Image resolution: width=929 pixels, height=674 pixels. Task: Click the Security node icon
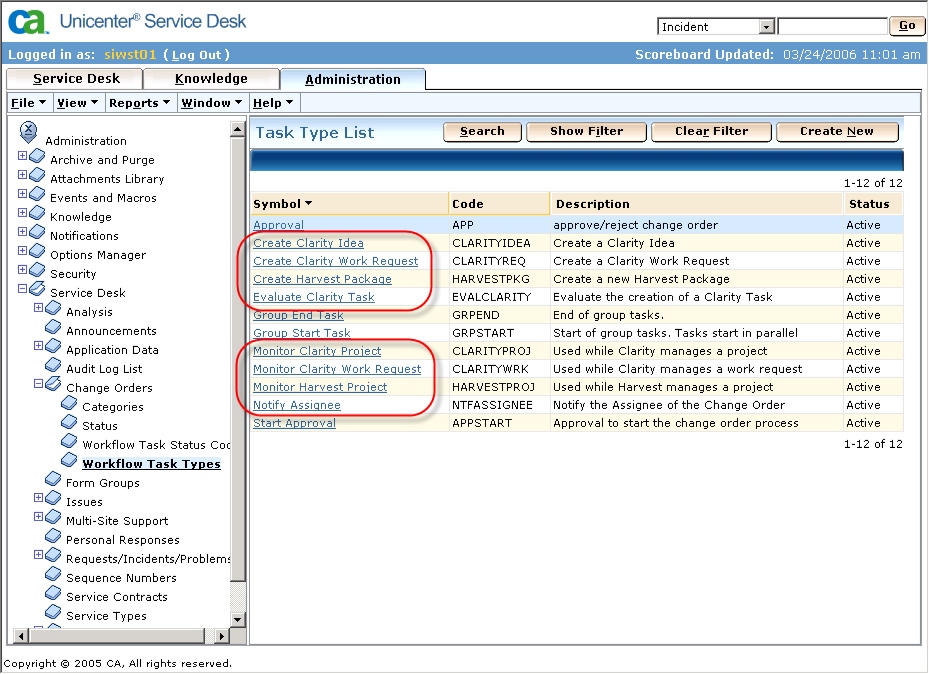pos(37,272)
